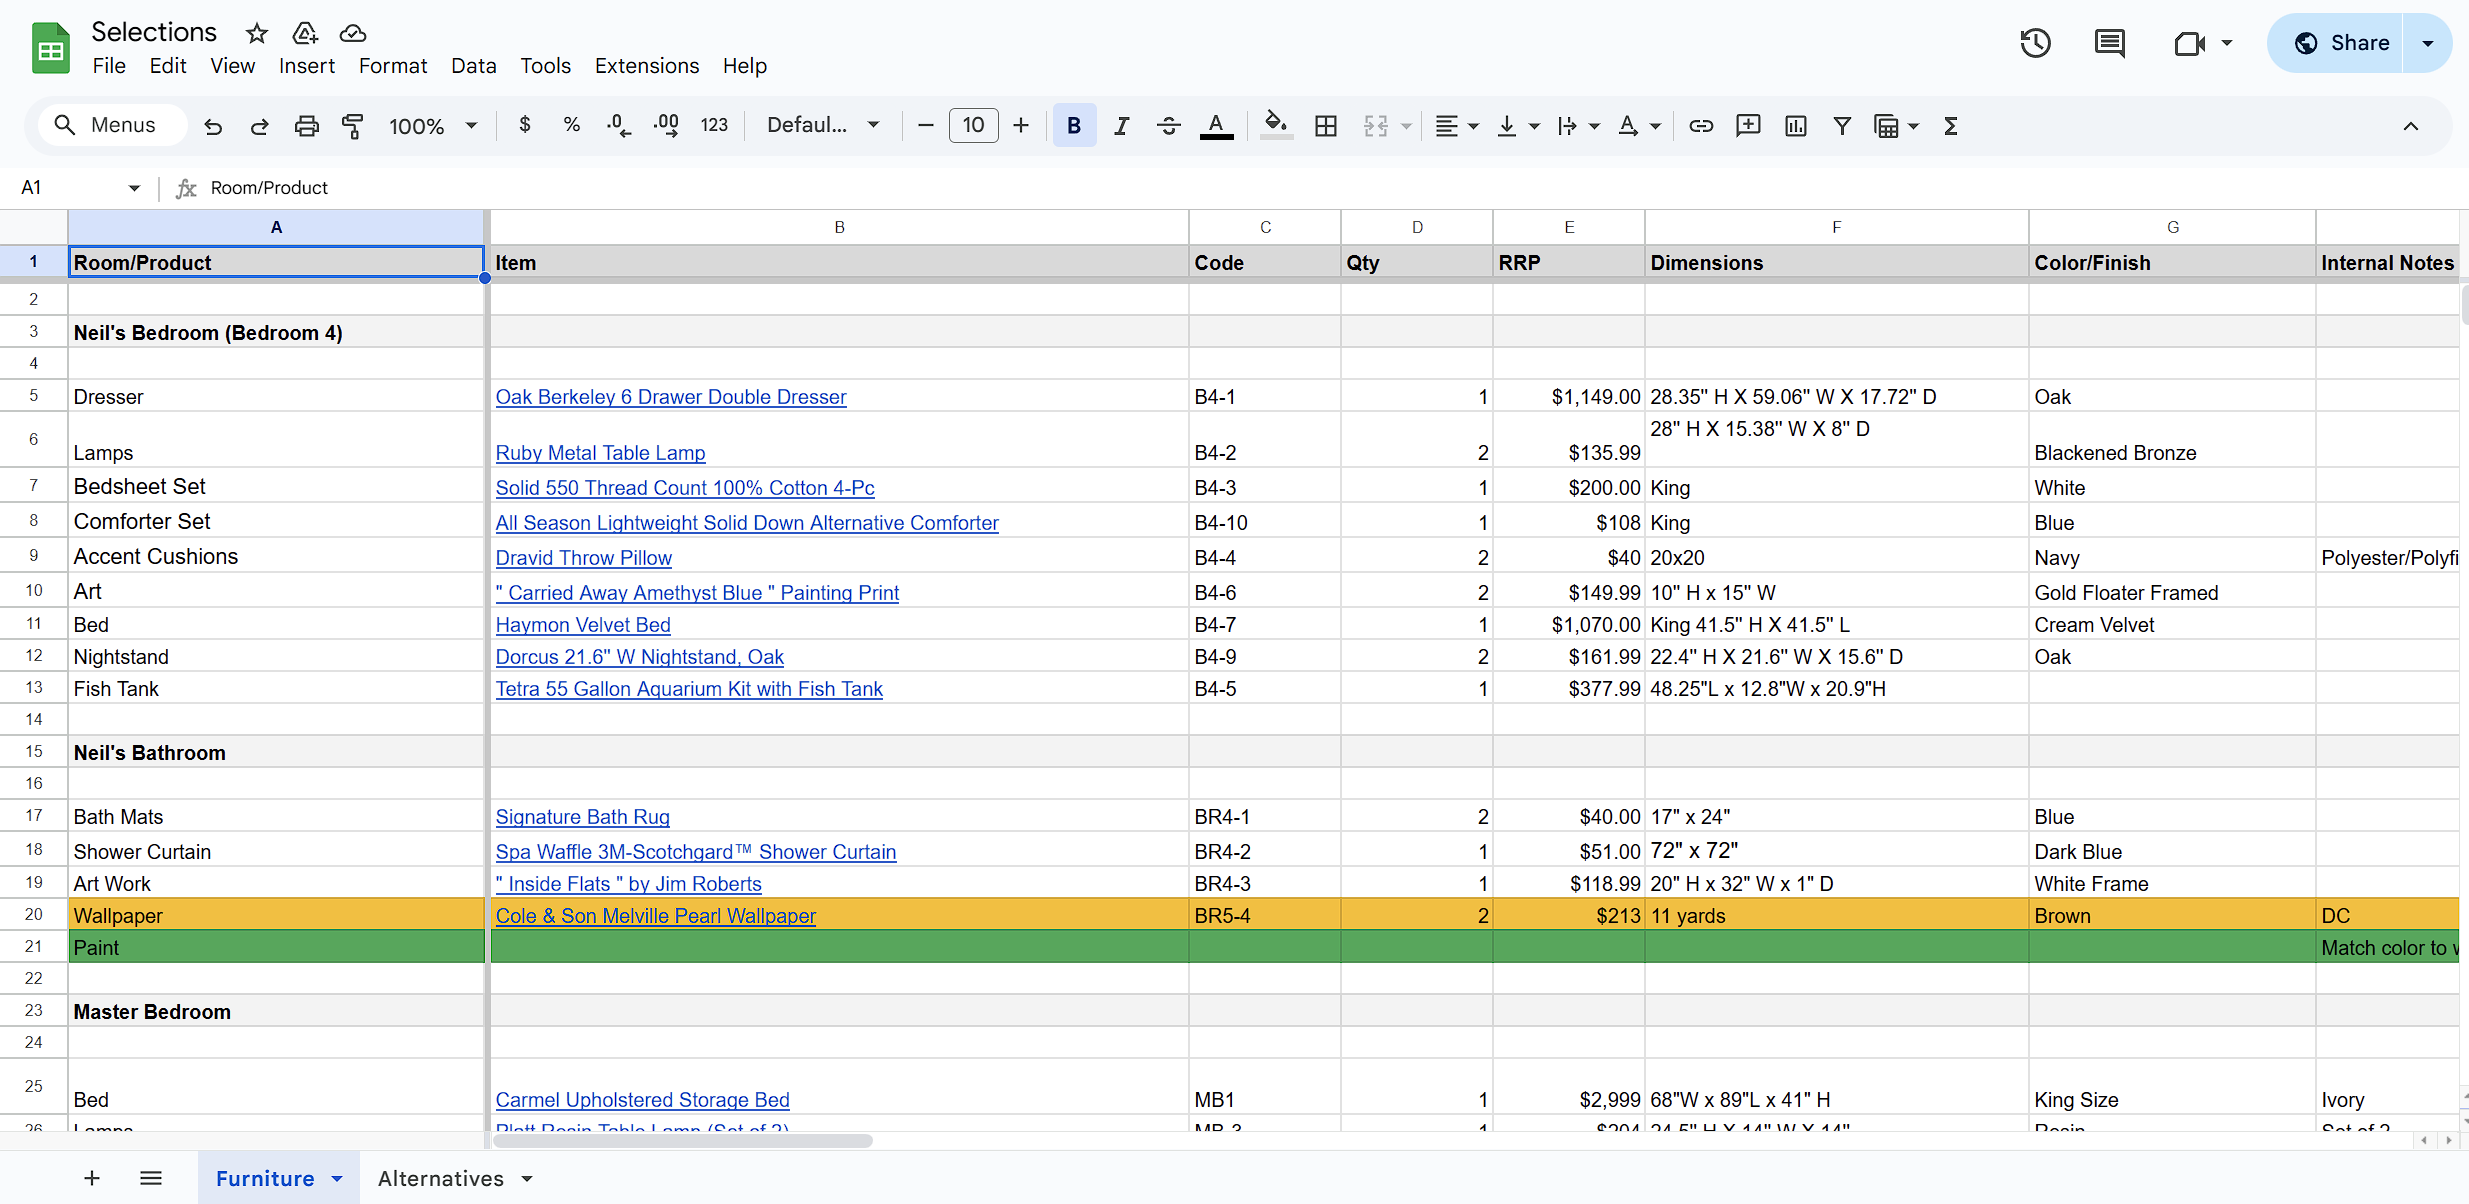This screenshot has width=2469, height=1204.
Task: Increase decimal places
Action: [x=666, y=125]
